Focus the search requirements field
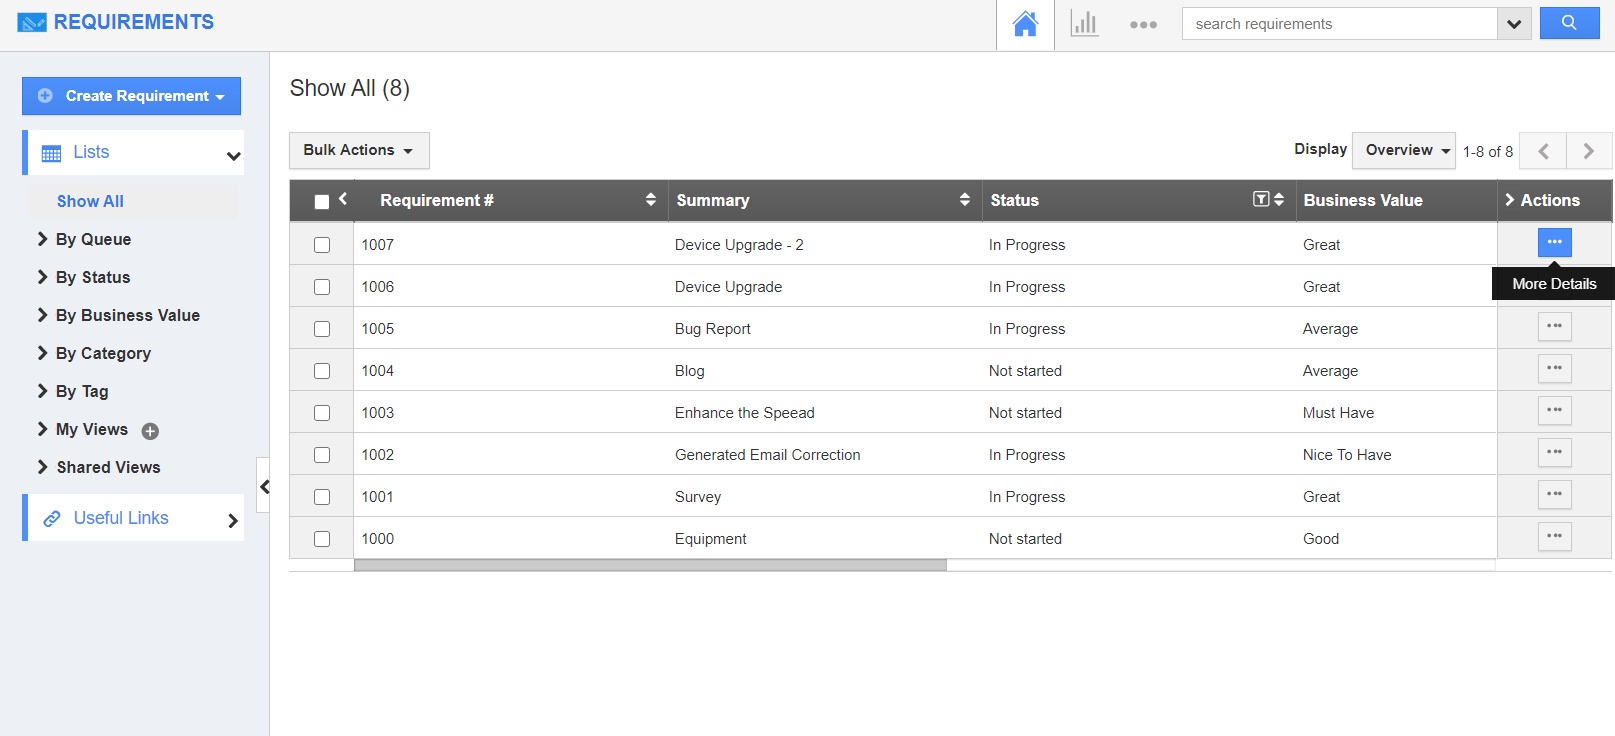 pyautogui.click(x=1339, y=24)
